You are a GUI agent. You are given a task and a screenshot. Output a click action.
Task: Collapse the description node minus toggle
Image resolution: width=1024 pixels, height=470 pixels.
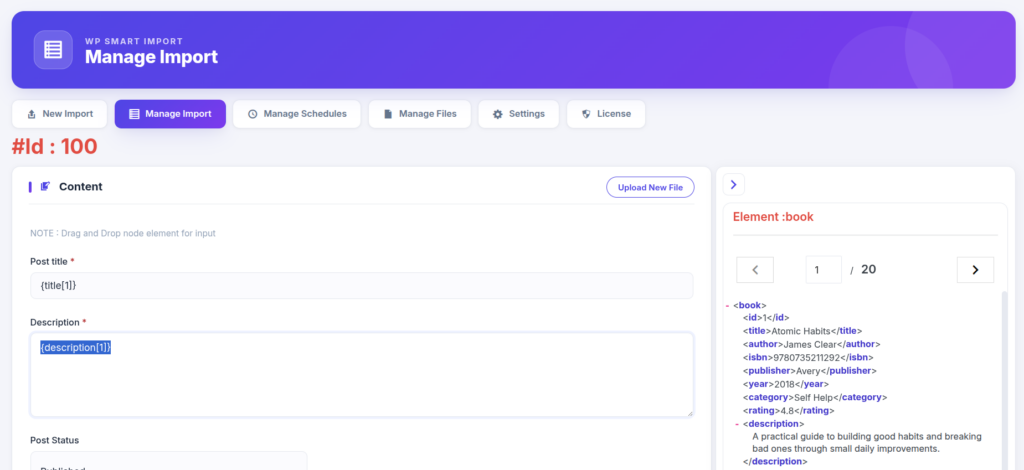click(x=737, y=423)
